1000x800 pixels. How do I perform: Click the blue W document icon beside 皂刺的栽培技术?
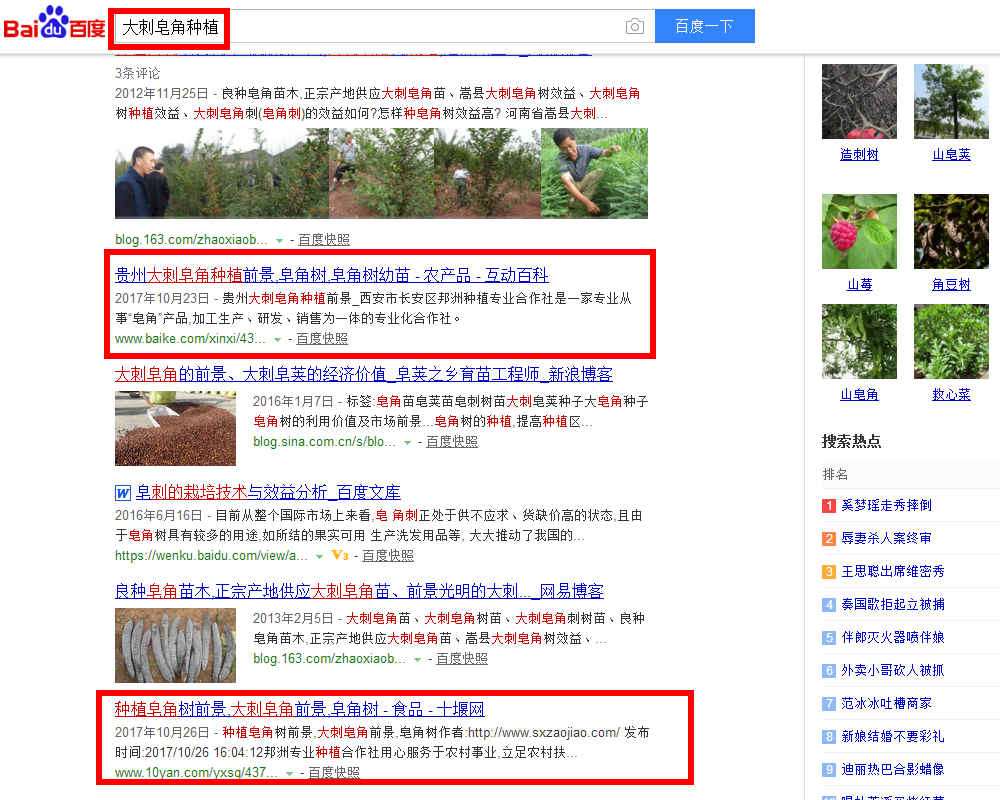[123, 493]
